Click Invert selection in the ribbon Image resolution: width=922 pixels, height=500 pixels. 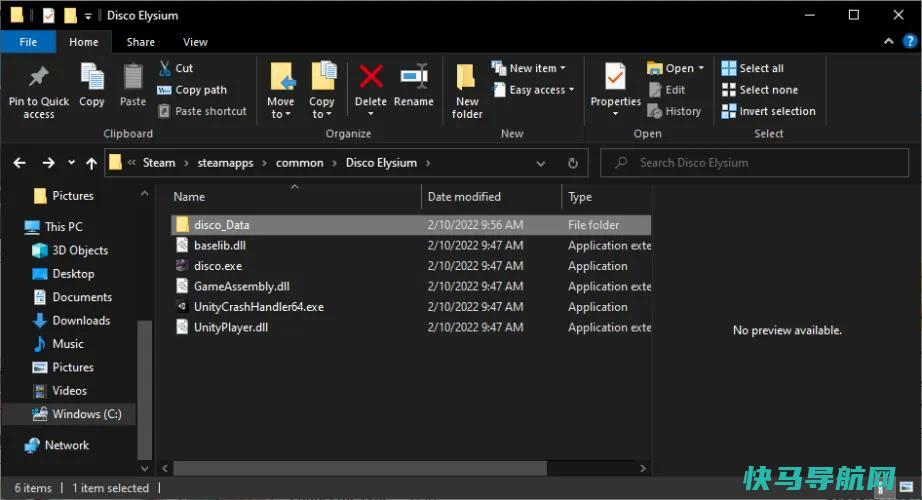coord(769,111)
